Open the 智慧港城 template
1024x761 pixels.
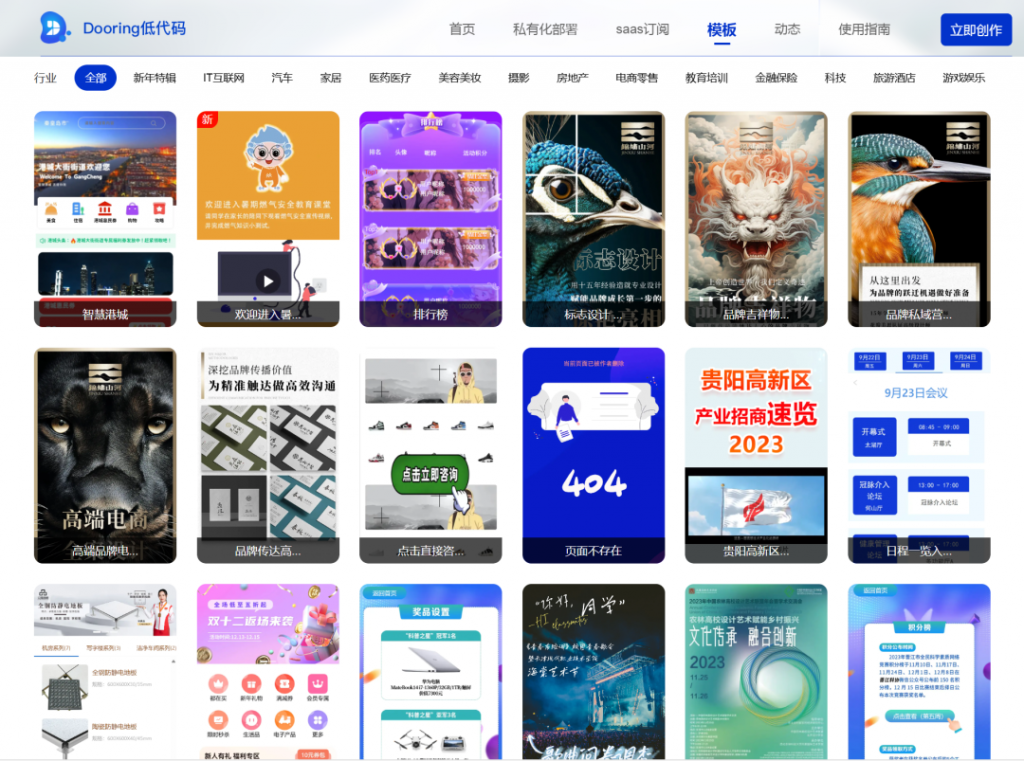click(x=105, y=219)
